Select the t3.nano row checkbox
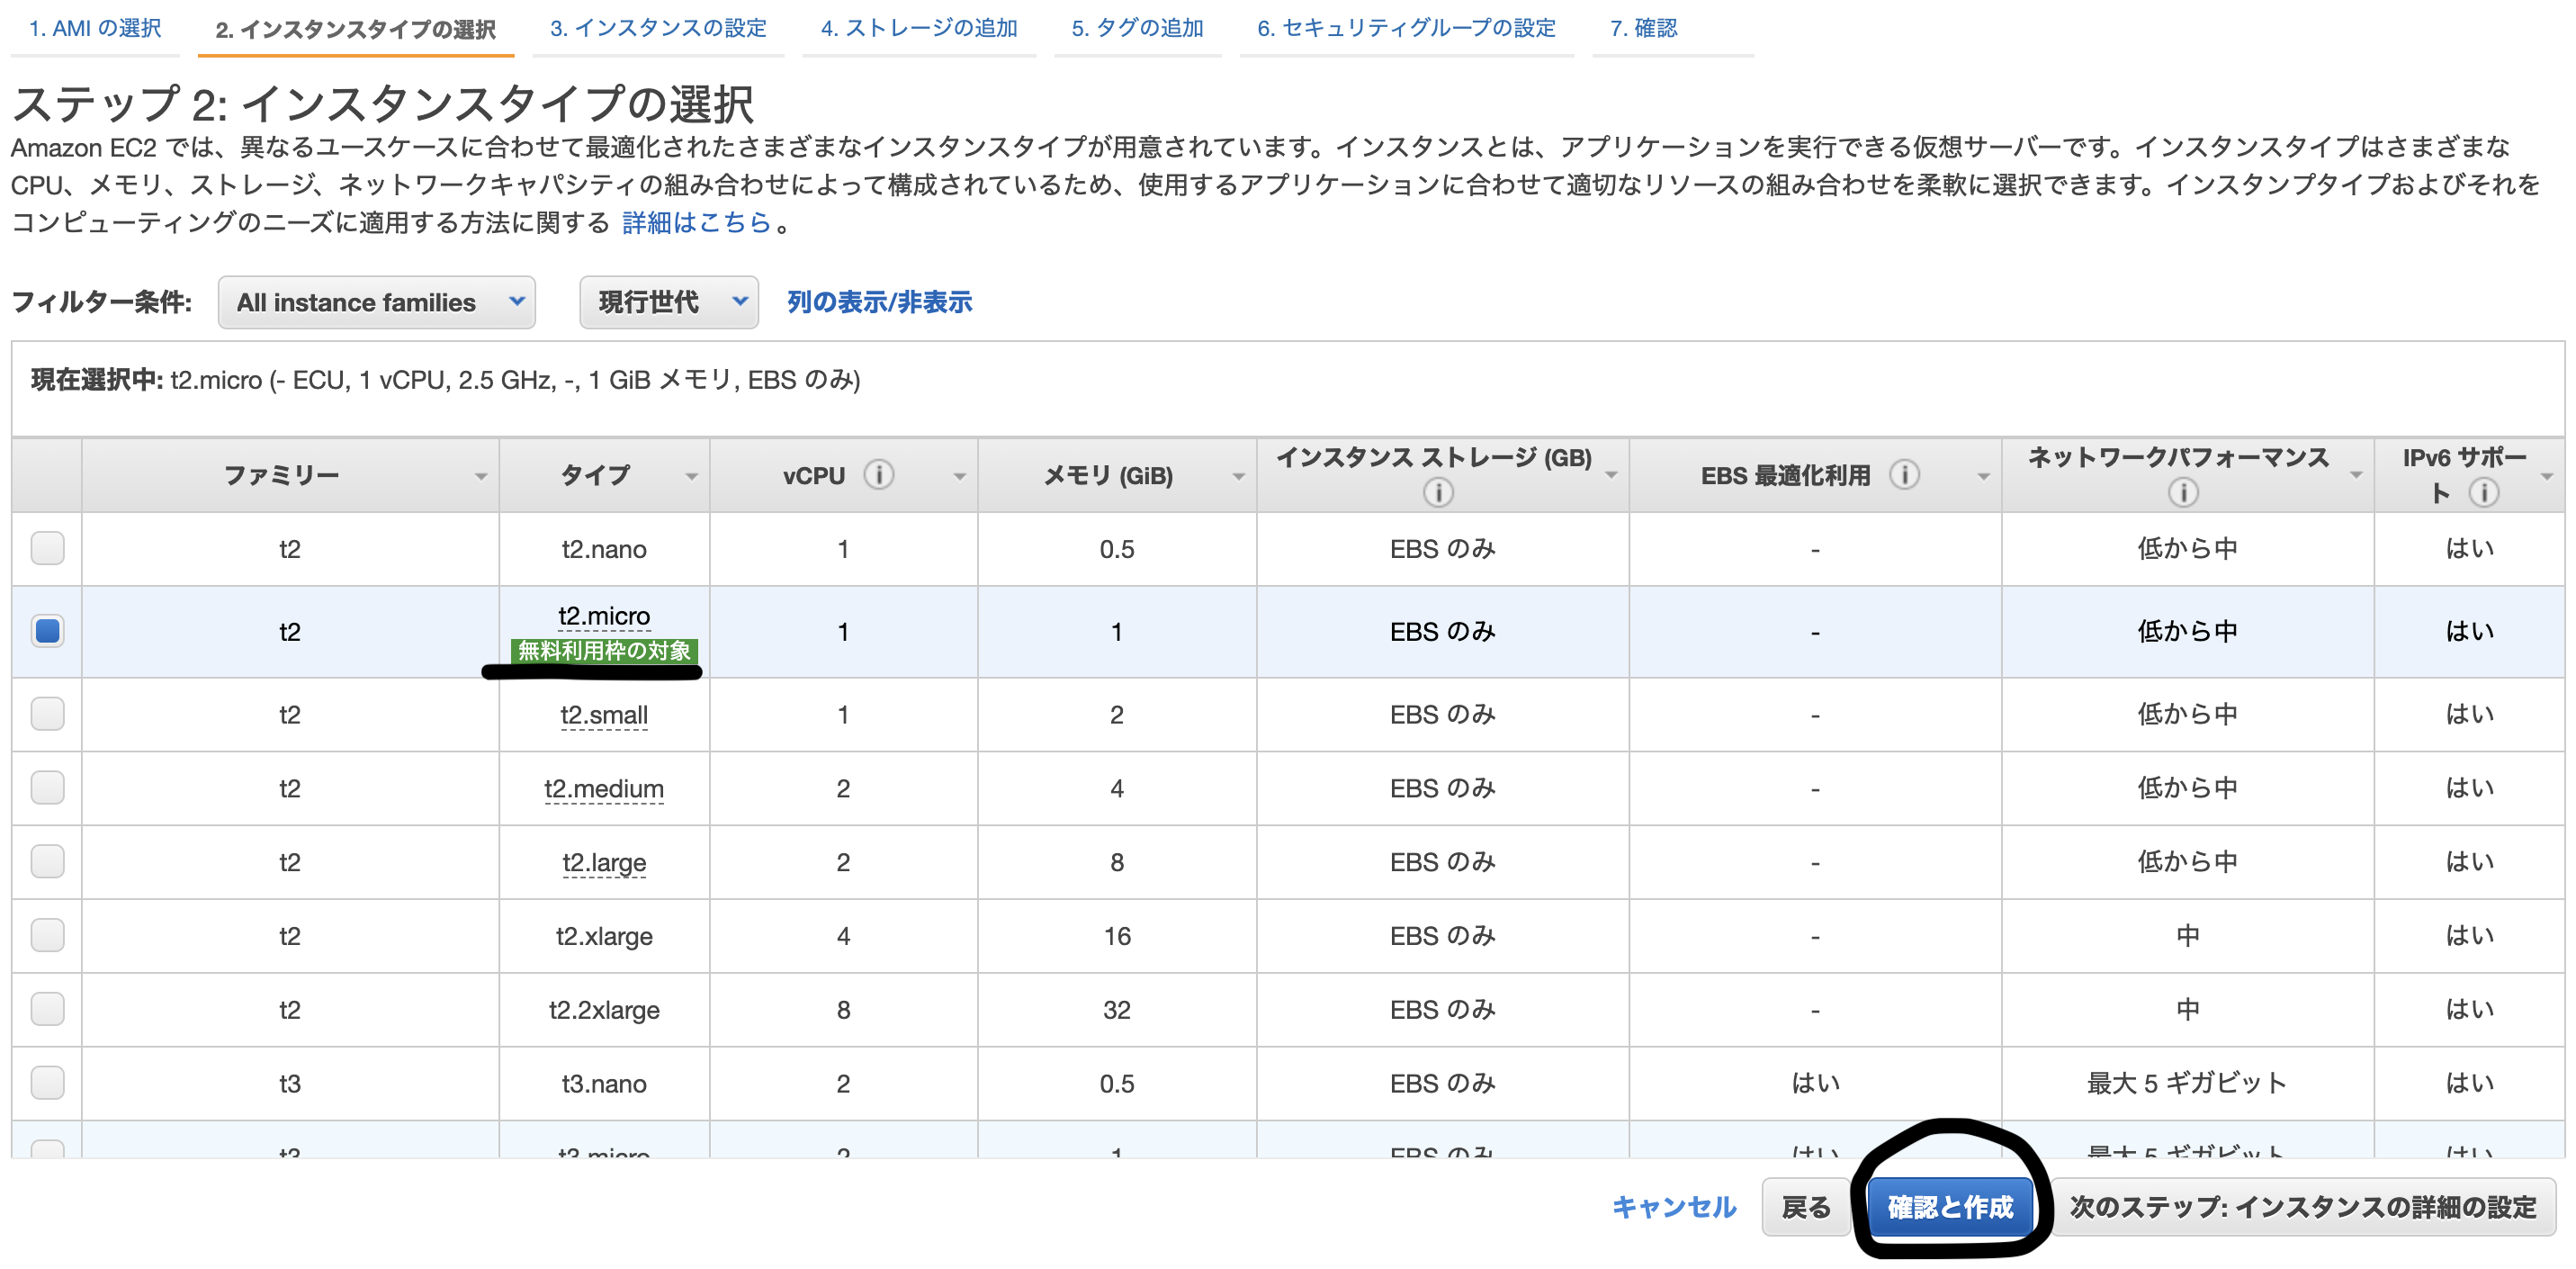The image size is (2576, 1269). [x=47, y=1083]
